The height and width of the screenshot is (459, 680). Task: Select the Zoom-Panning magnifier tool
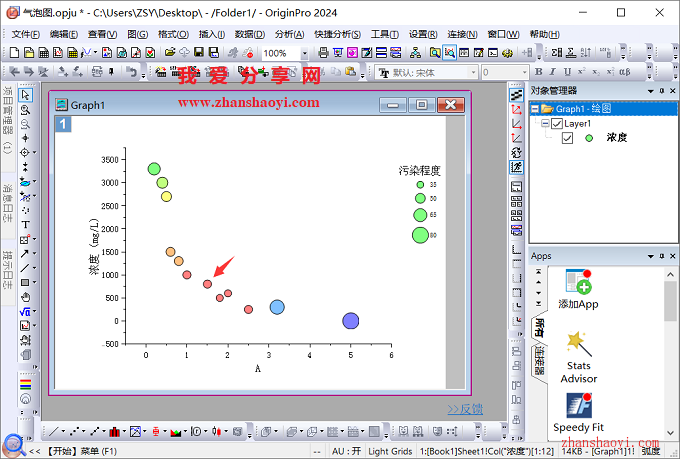26,110
